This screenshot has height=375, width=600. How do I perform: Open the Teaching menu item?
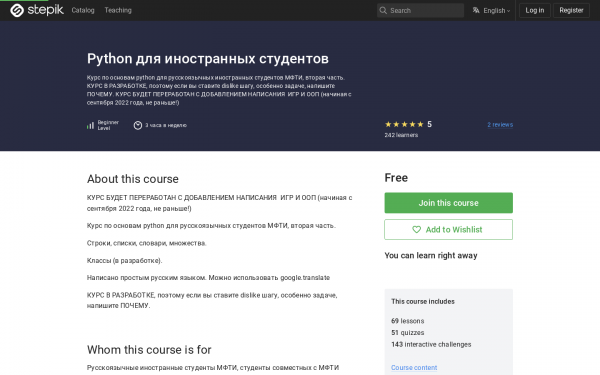(118, 10)
